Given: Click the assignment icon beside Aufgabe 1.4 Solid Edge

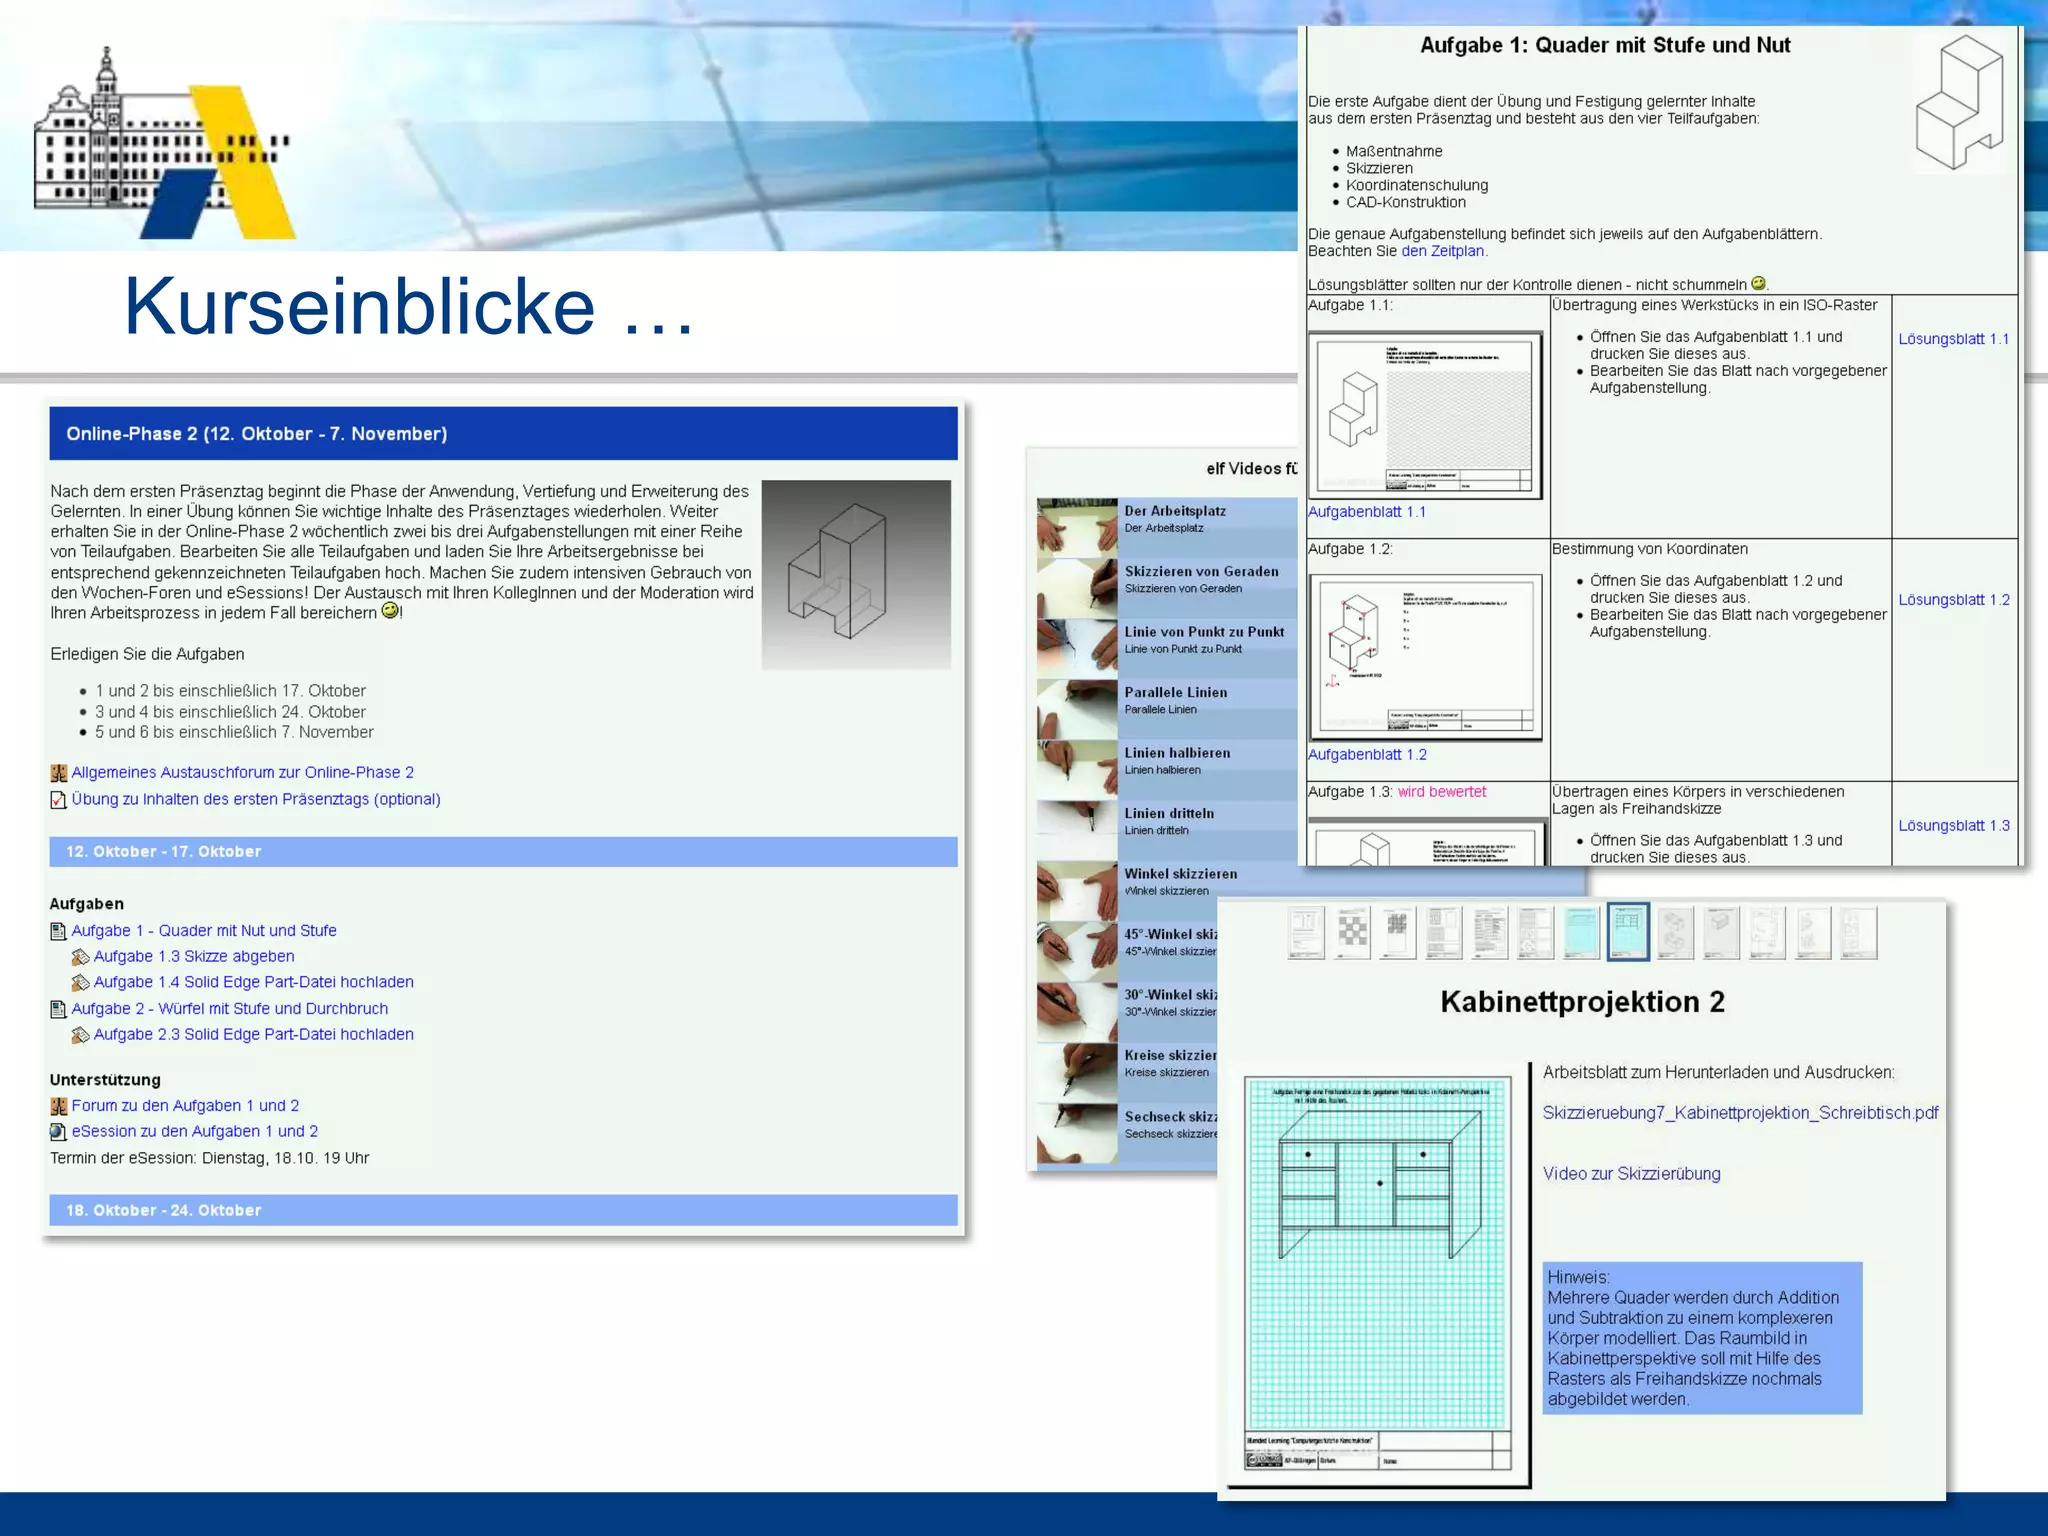Looking at the screenshot, I should 81,983.
